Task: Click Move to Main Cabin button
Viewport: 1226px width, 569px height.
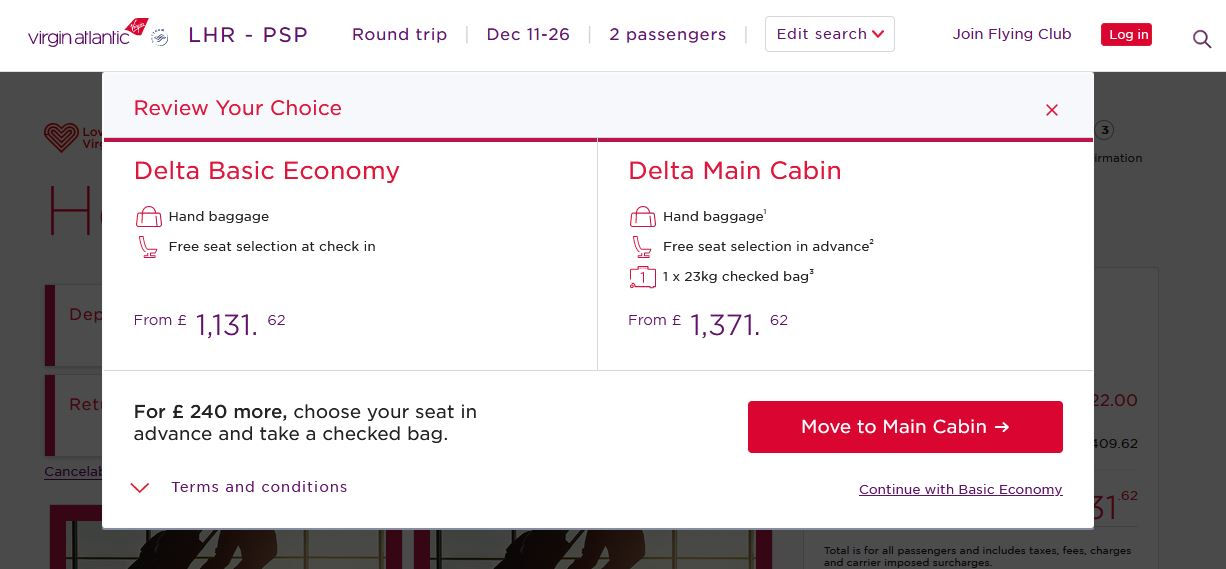Action: (905, 427)
